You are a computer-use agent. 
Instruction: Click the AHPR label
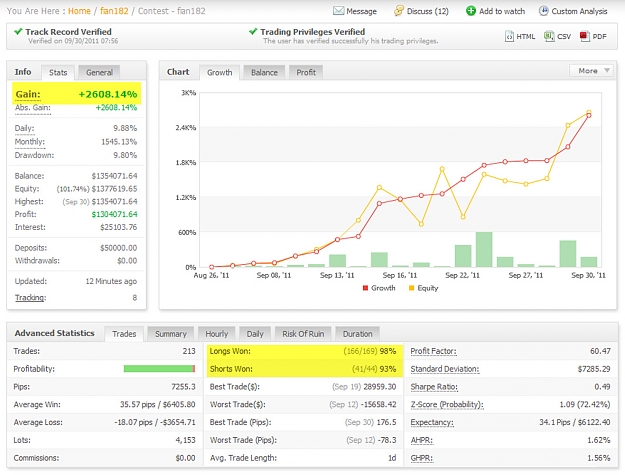[421, 440]
